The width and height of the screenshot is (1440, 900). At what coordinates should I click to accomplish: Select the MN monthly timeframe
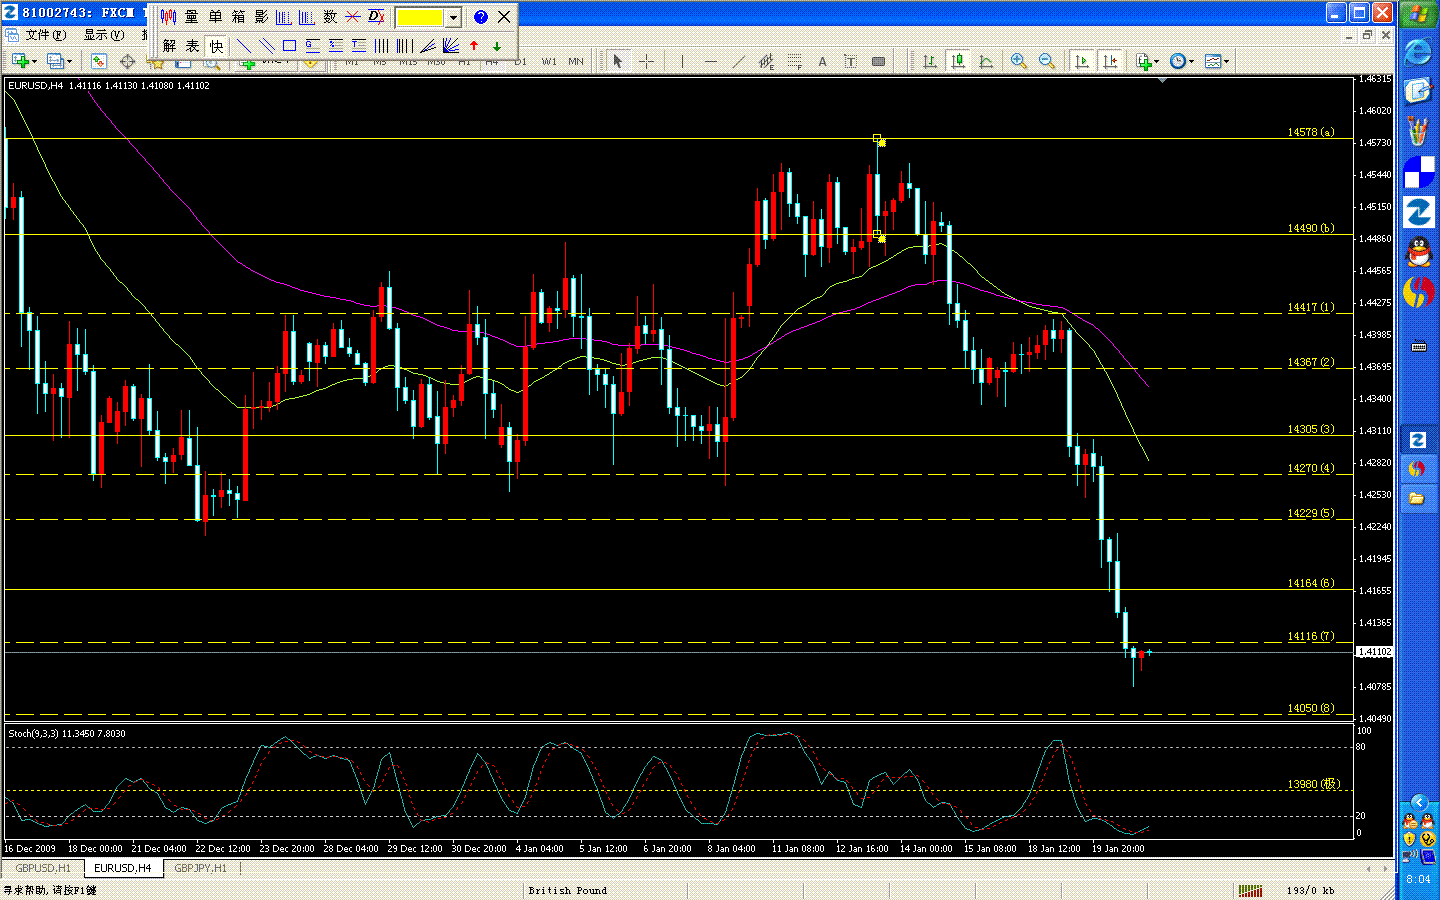click(x=576, y=62)
